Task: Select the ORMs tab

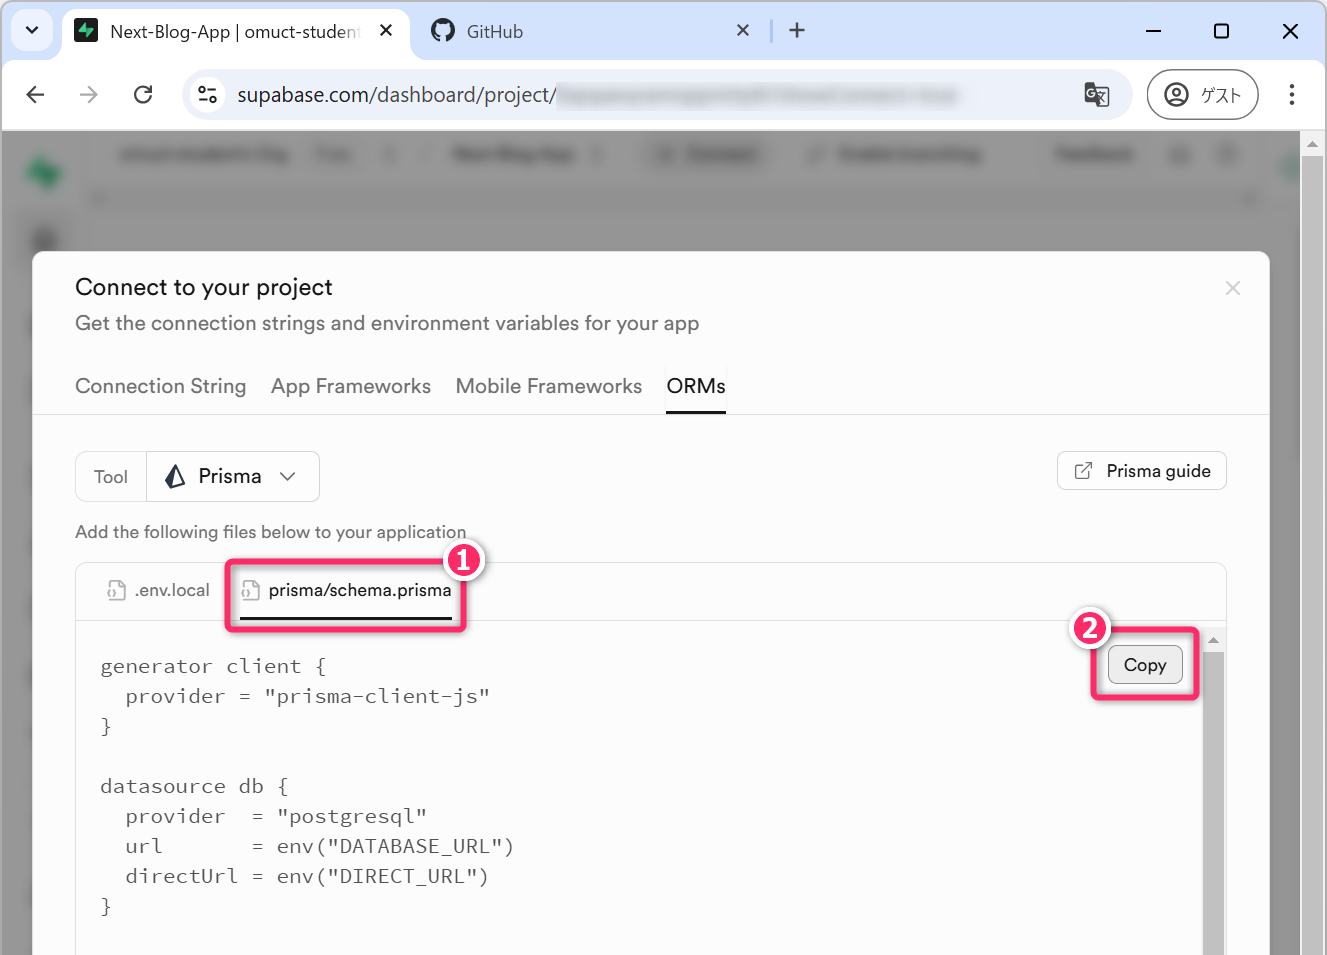Action: click(696, 387)
